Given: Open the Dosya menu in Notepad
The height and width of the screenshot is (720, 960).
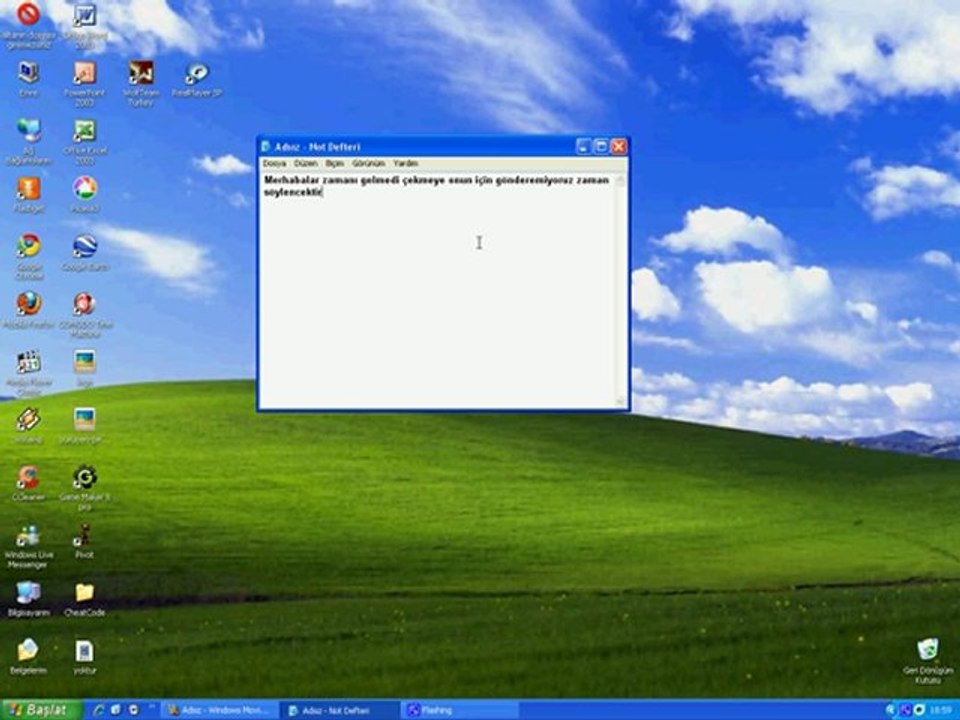Looking at the screenshot, I should click(274, 163).
